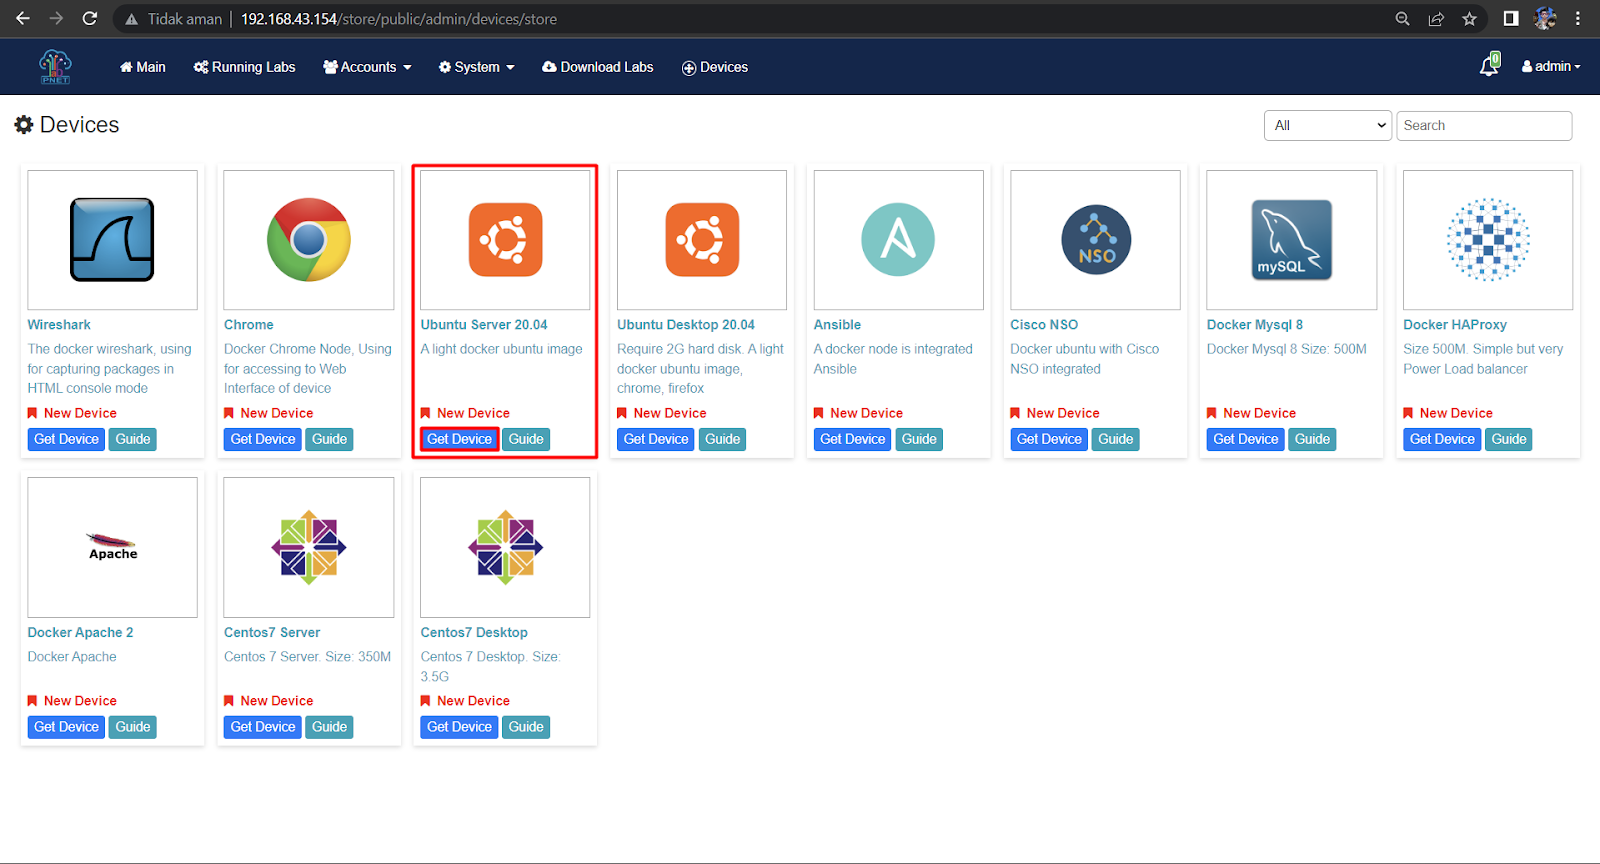Image resolution: width=1600 pixels, height=864 pixels.
Task: Open Guide for Docker Apache 2
Action: point(133,727)
